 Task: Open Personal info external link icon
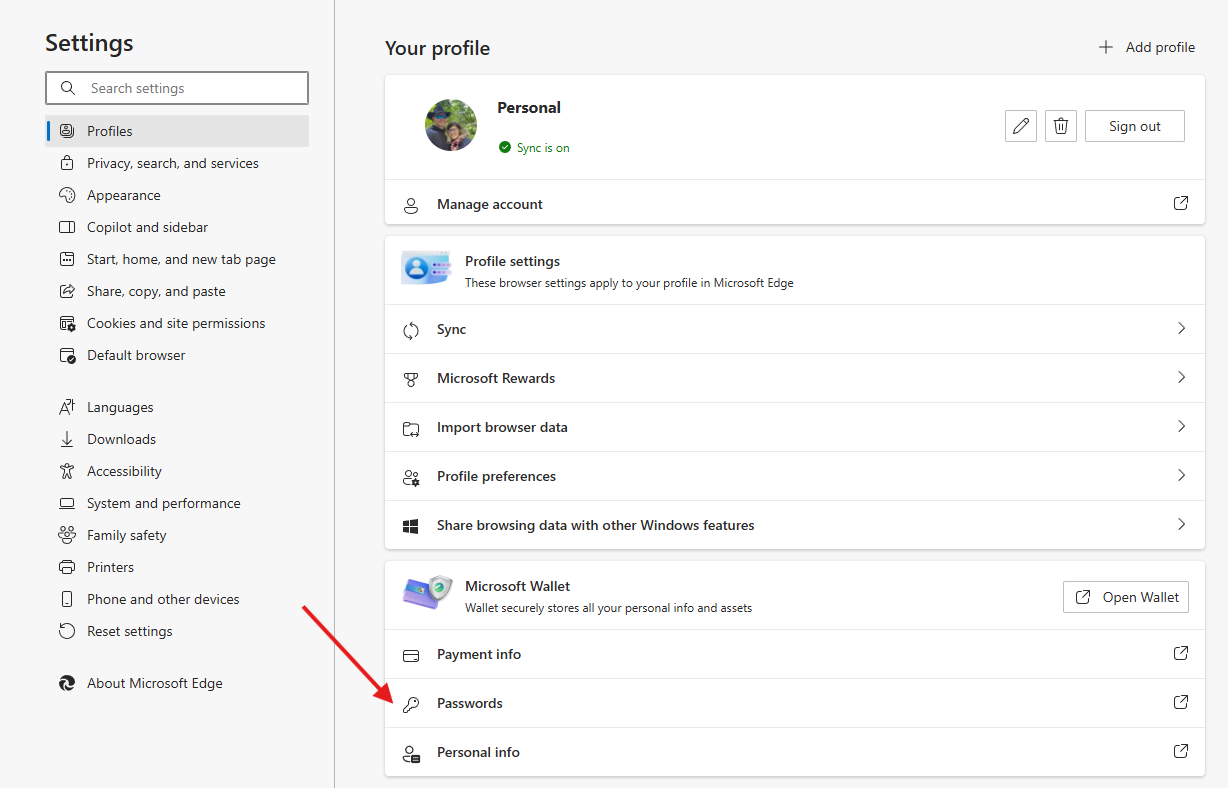1181,751
